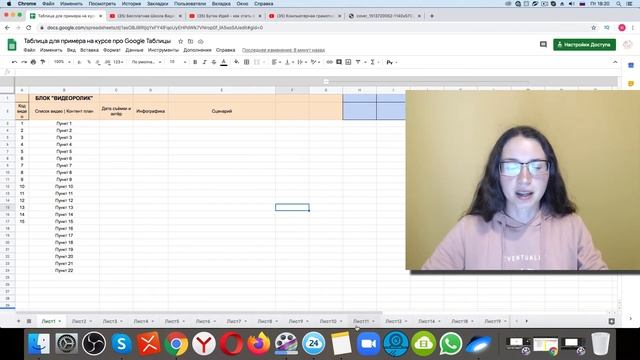
Task: Activate the paint format roller tool
Action: [42, 62]
